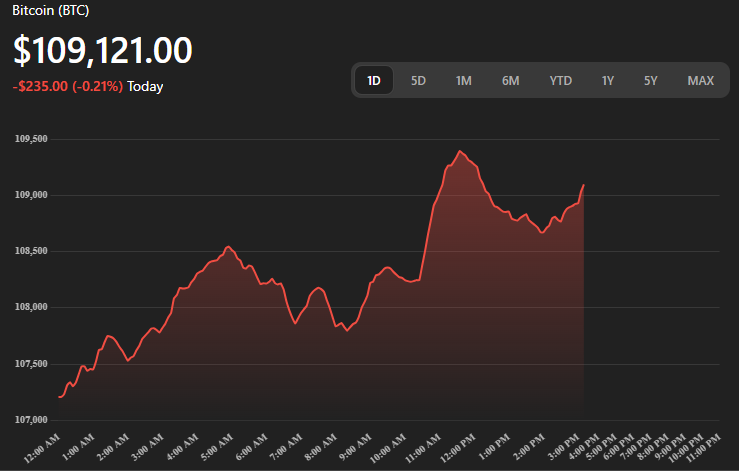The height and width of the screenshot is (471, 739).
Task: Select the 1D time range tab
Action: [374, 80]
